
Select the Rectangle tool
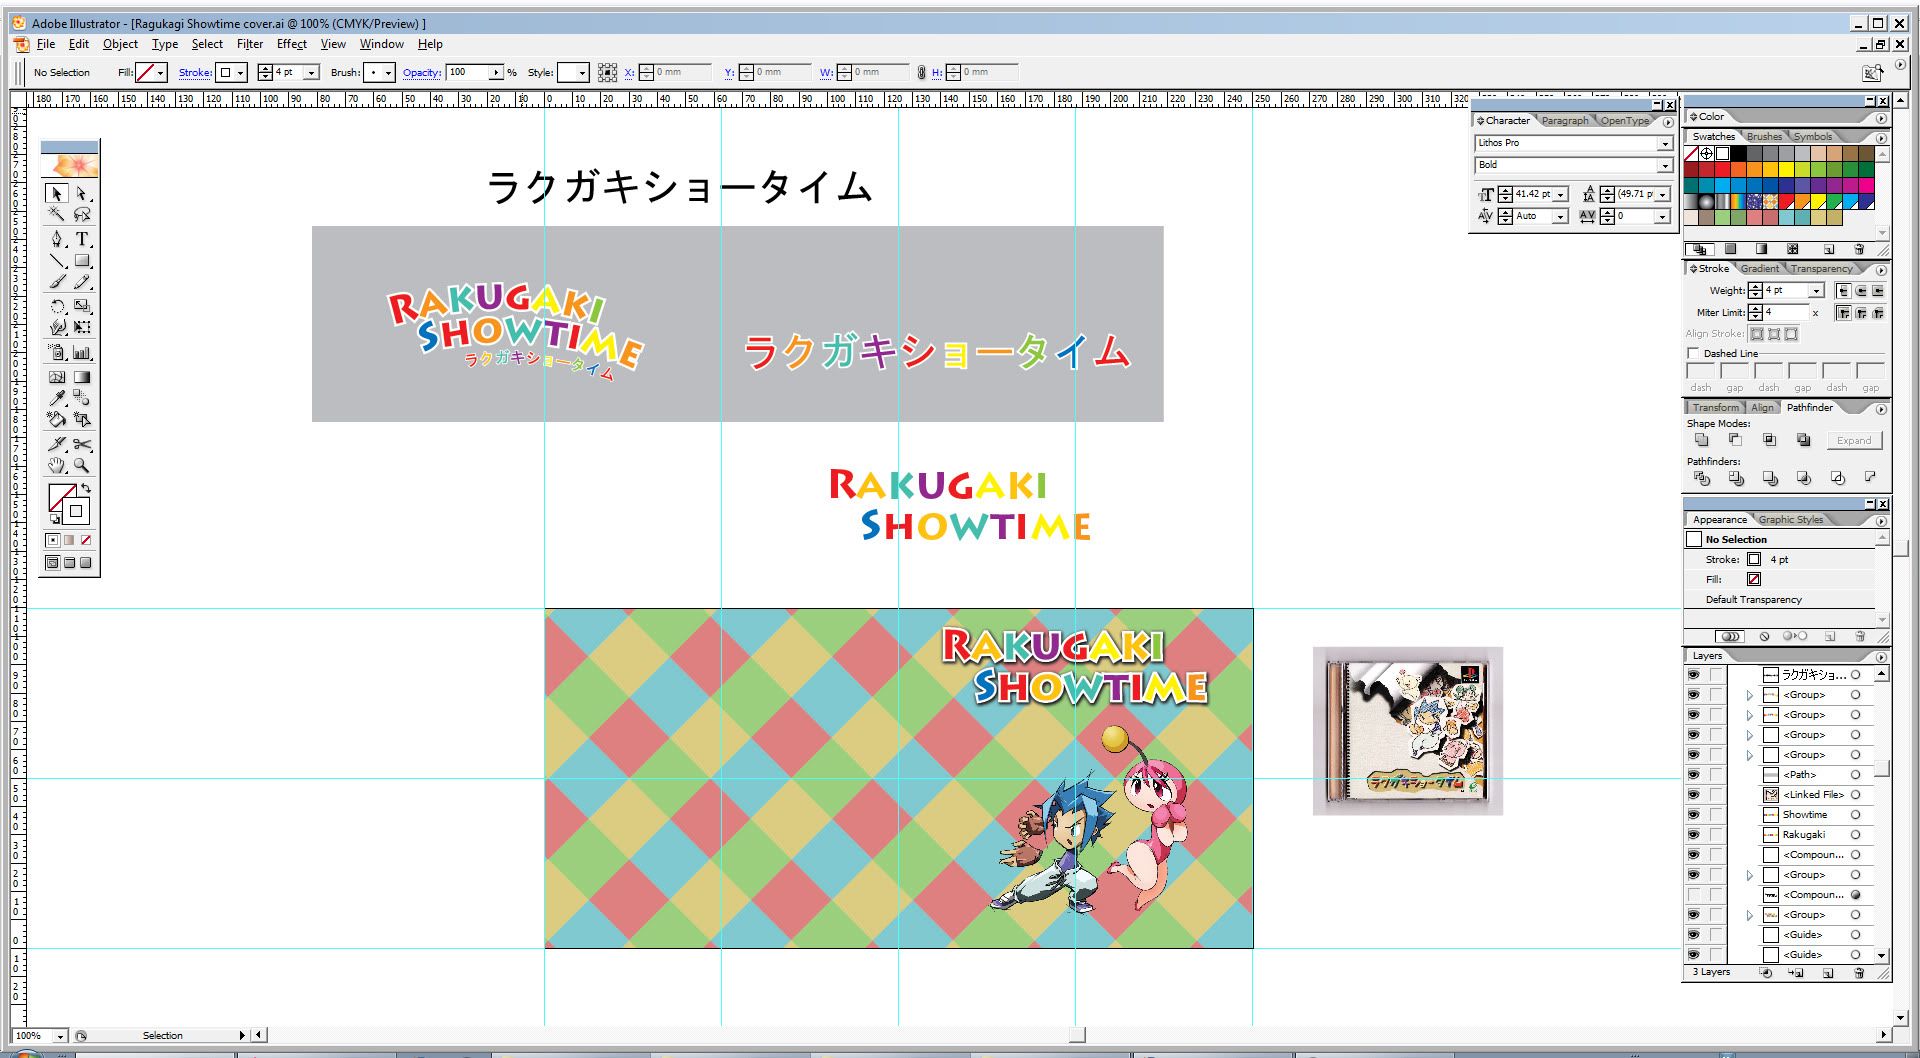pyautogui.click(x=82, y=261)
